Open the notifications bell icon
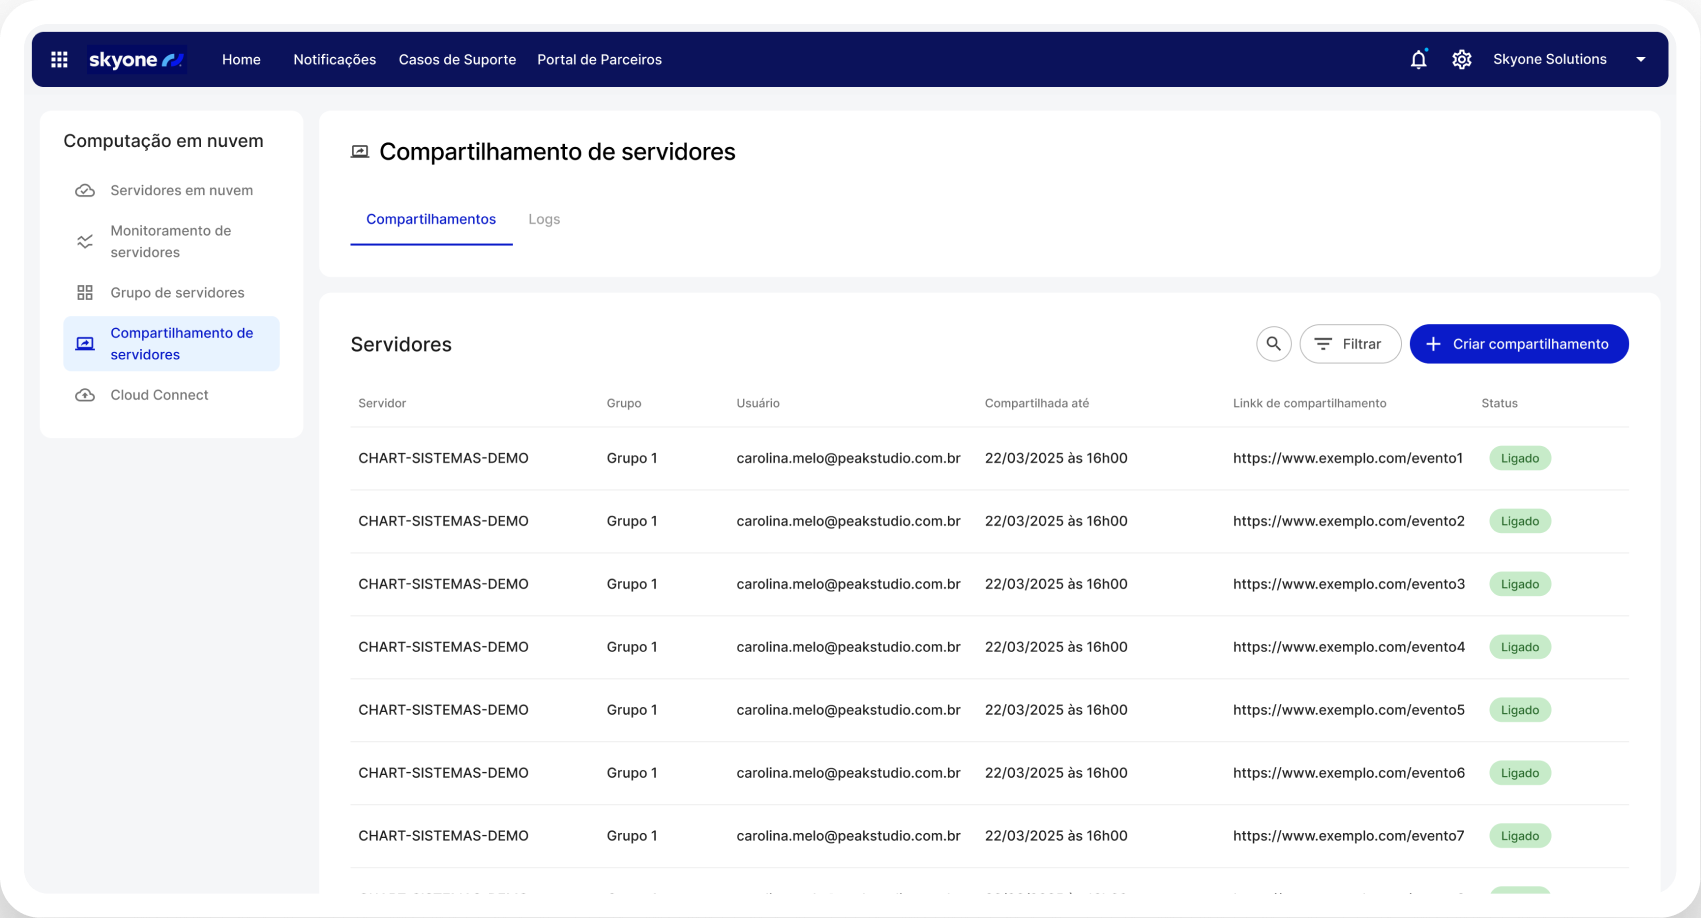This screenshot has width=1701, height=918. click(1418, 60)
